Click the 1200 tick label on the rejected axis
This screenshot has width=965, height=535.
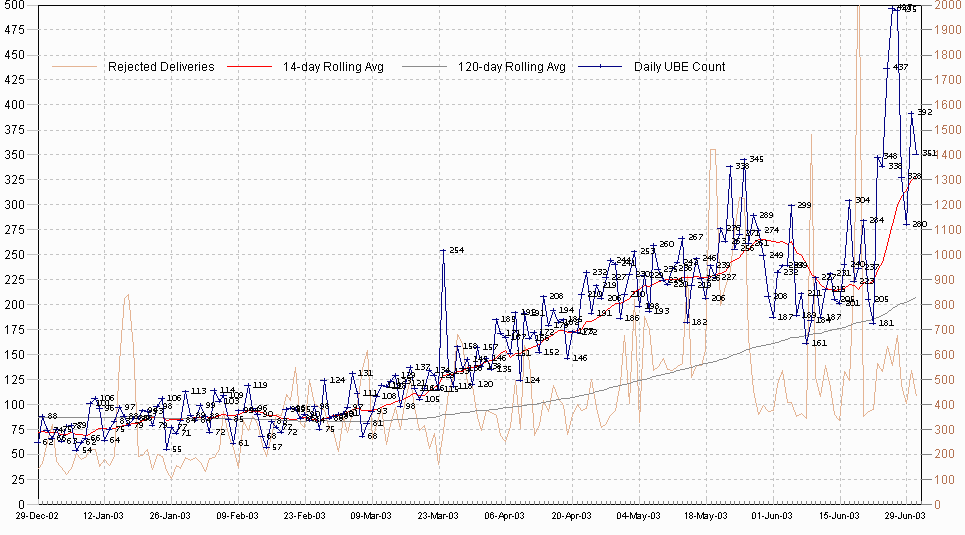(x=948, y=204)
